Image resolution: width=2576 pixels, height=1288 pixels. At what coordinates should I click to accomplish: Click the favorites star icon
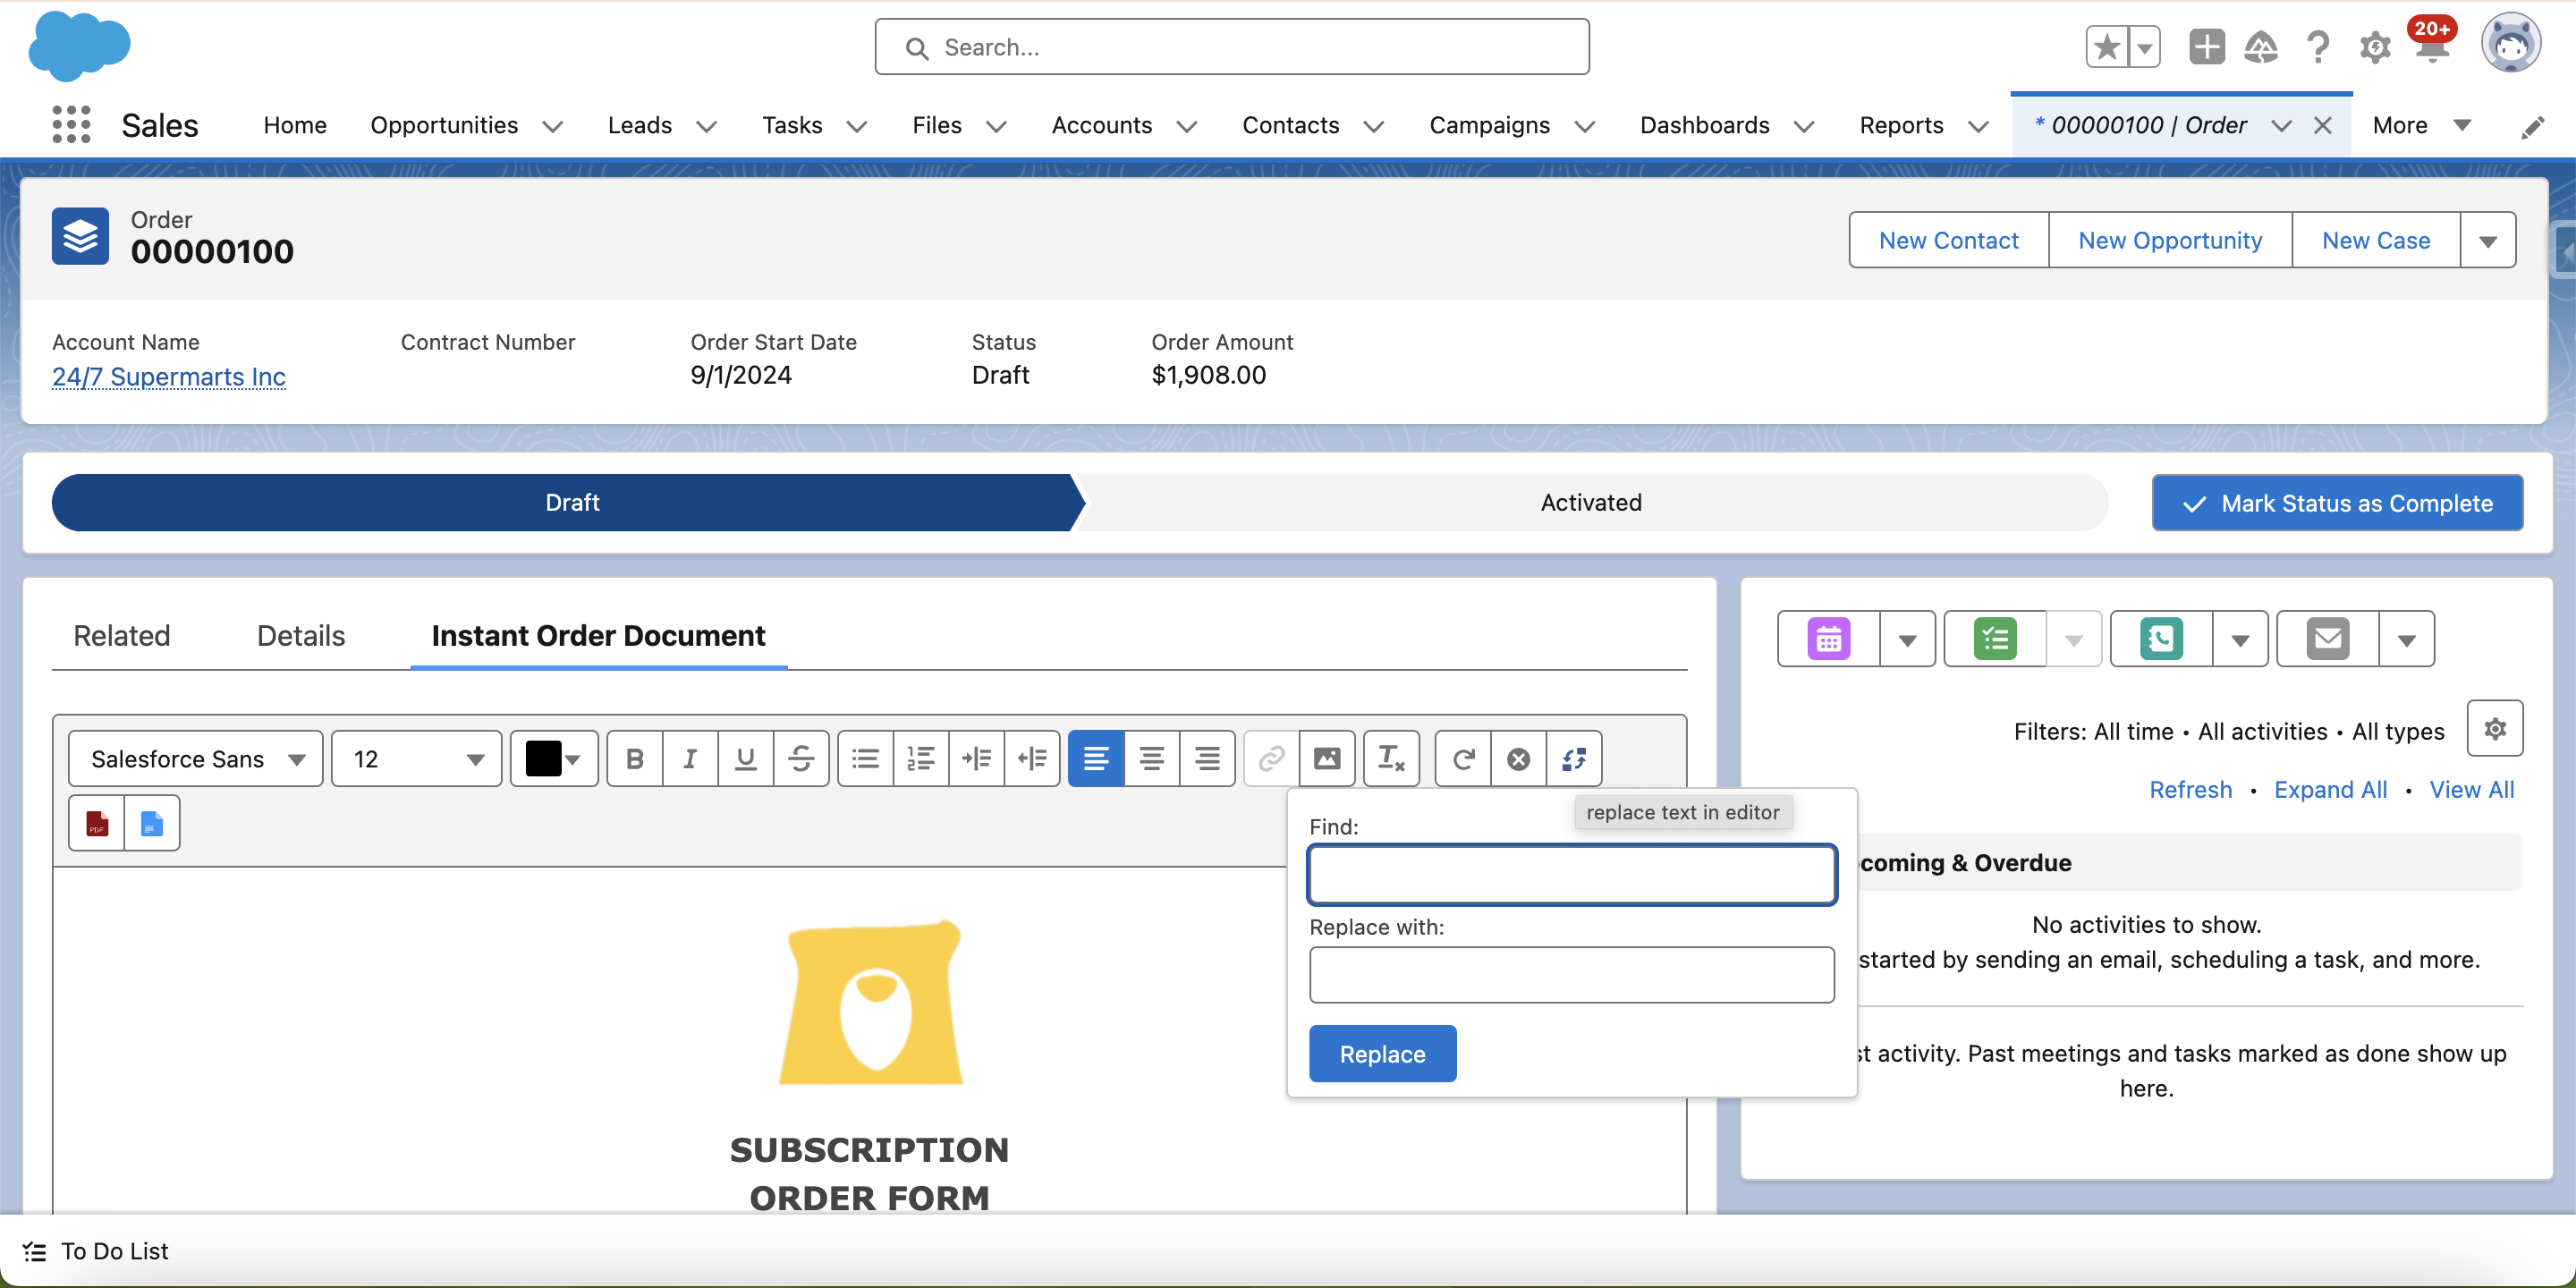click(2107, 47)
